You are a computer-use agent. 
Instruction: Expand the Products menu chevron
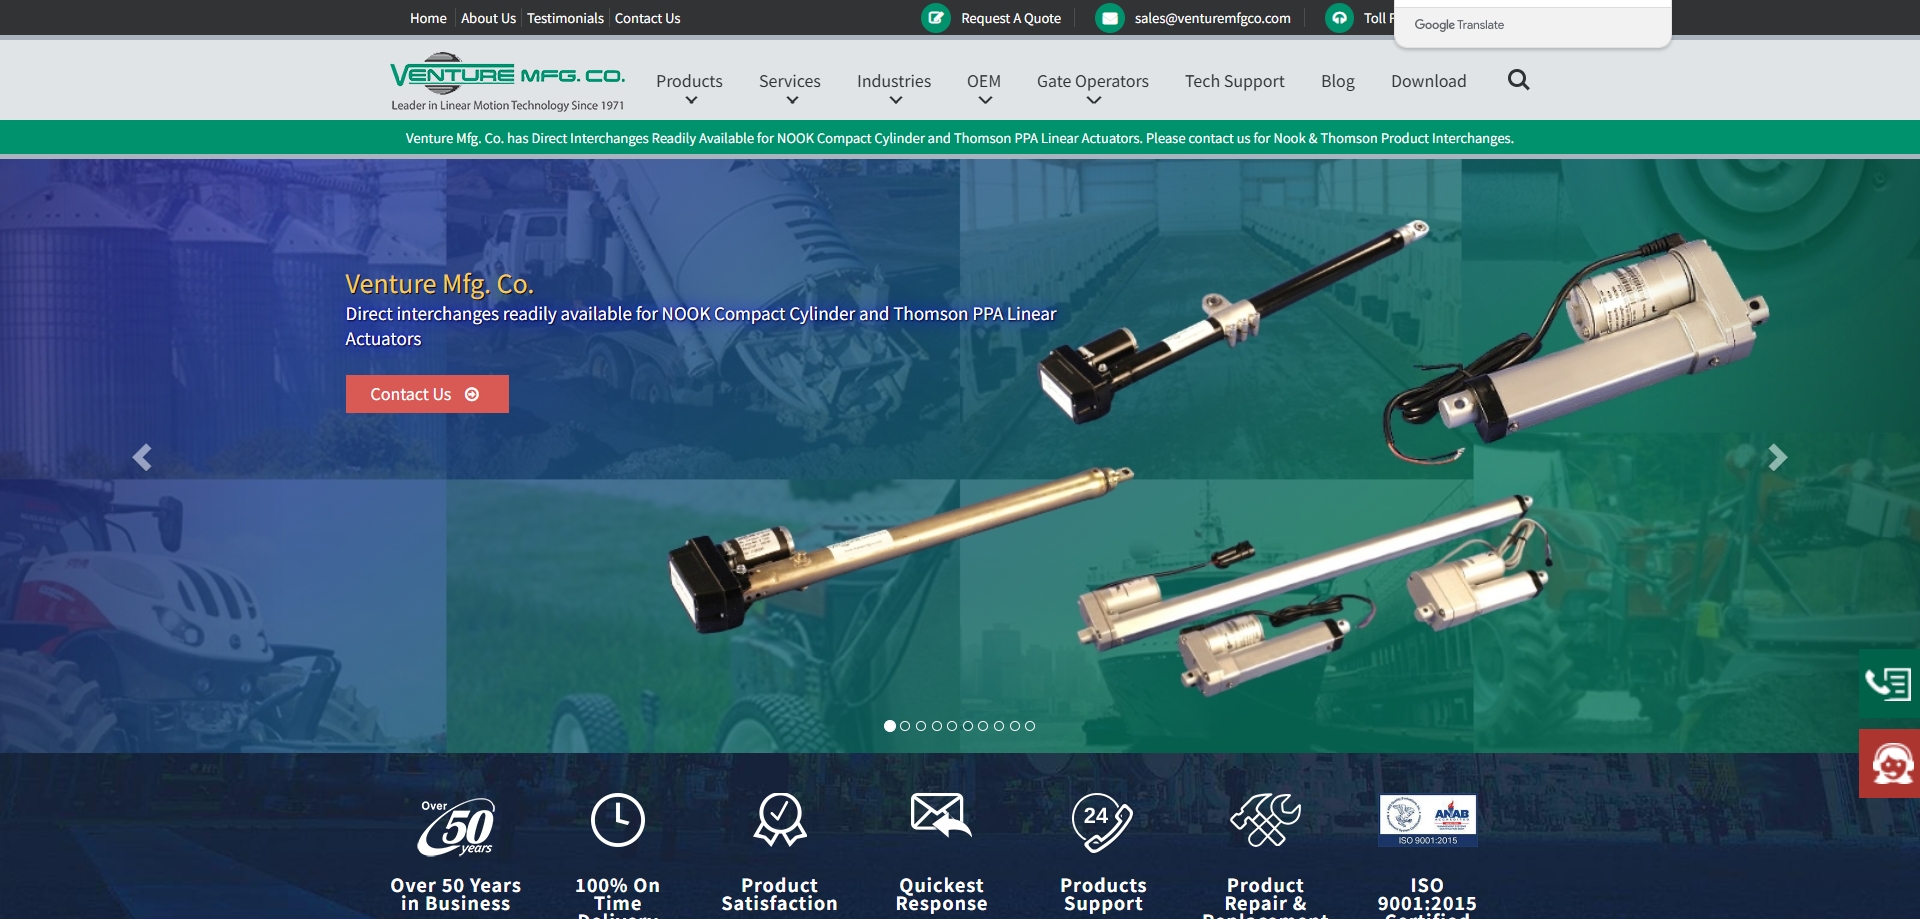click(691, 100)
